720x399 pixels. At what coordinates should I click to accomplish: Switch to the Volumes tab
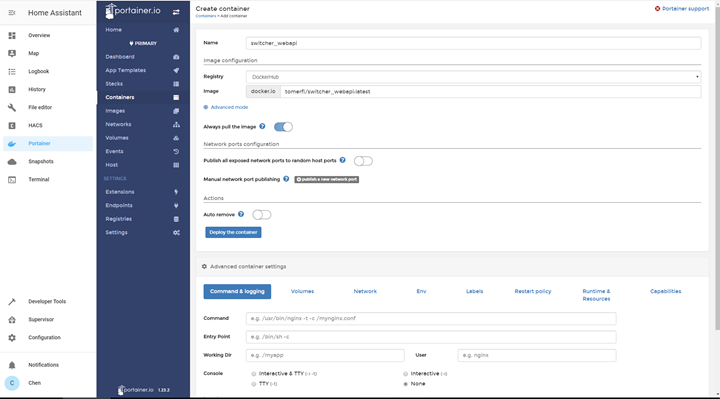(302, 292)
